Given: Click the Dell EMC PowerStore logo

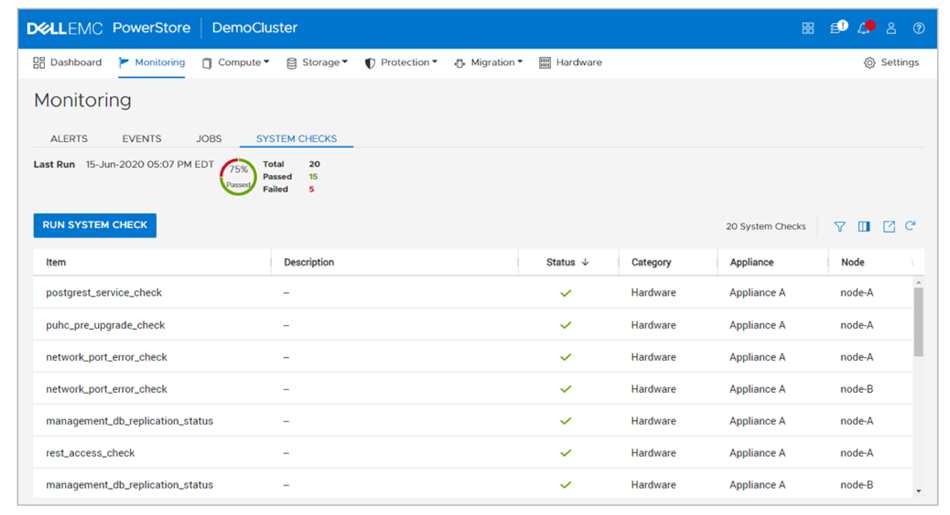Looking at the screenshot, I should pyautogui.click(x=108, y=28).
